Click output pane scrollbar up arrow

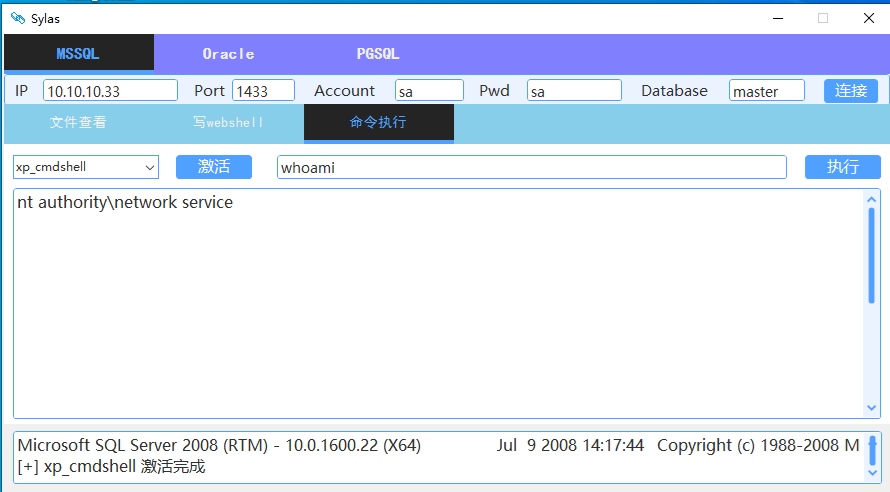pos(871,199)
